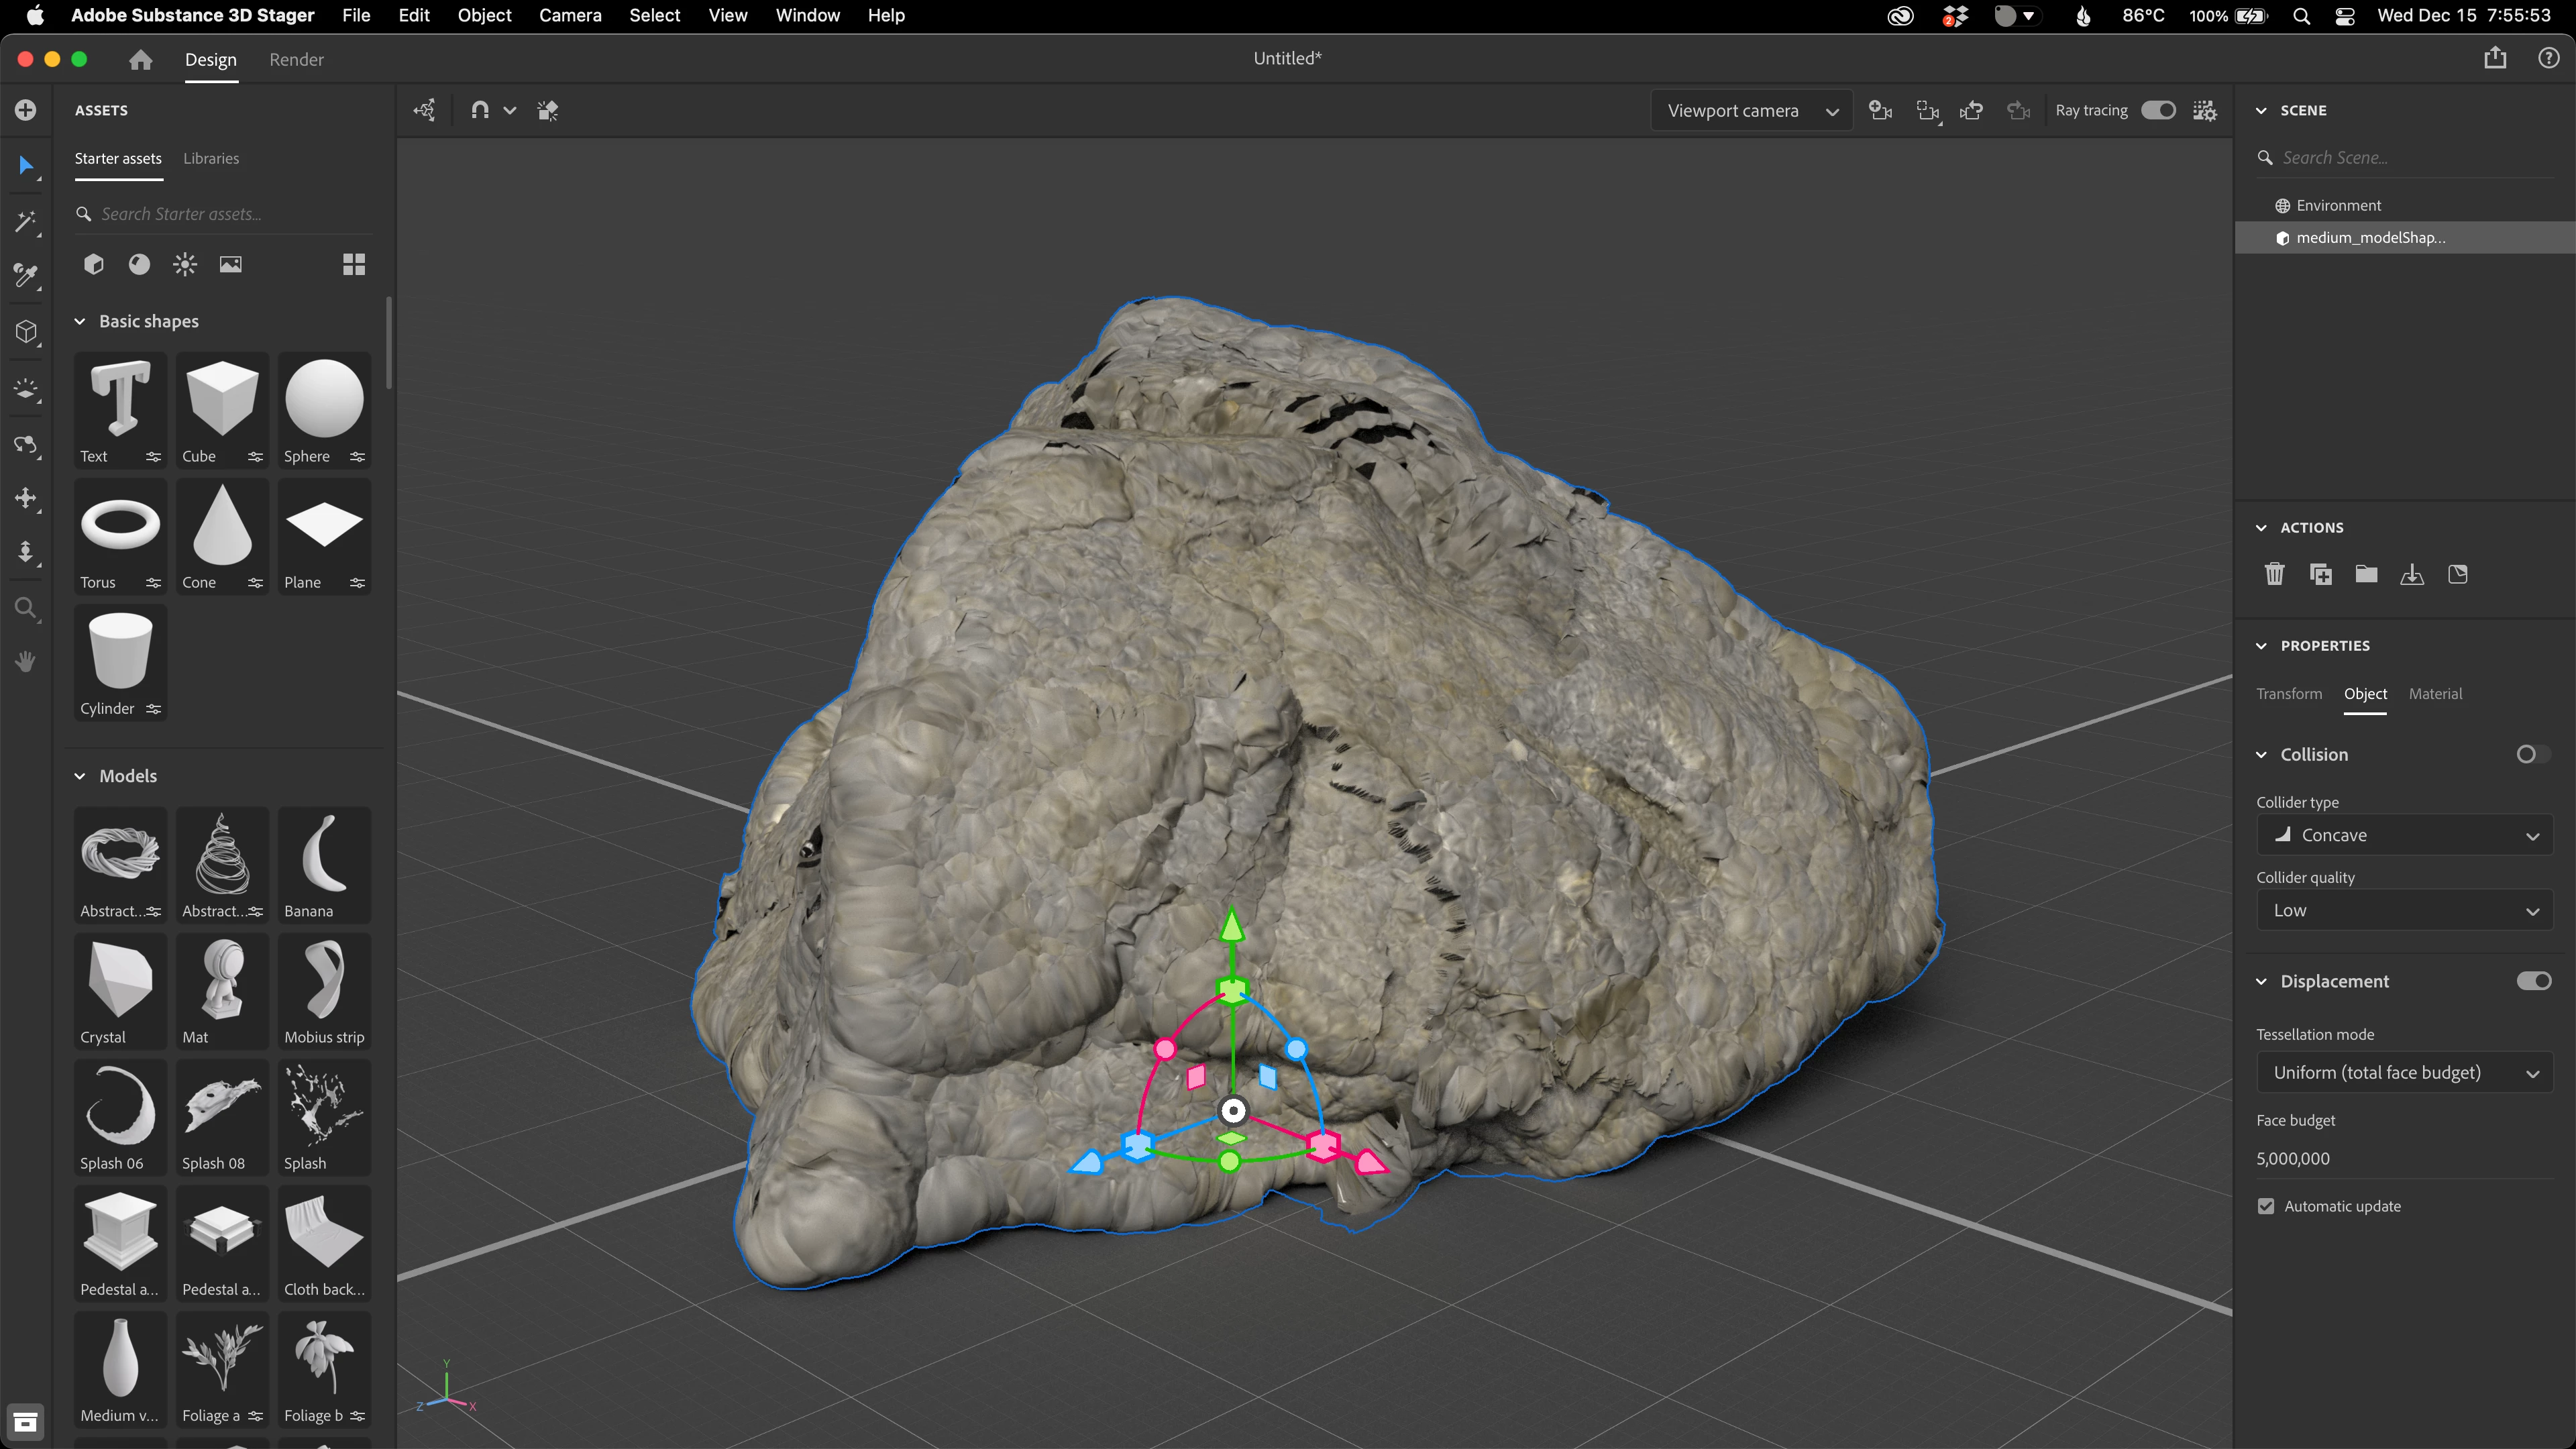
Task: Switch assets to grid view icon
Action: 354,264
